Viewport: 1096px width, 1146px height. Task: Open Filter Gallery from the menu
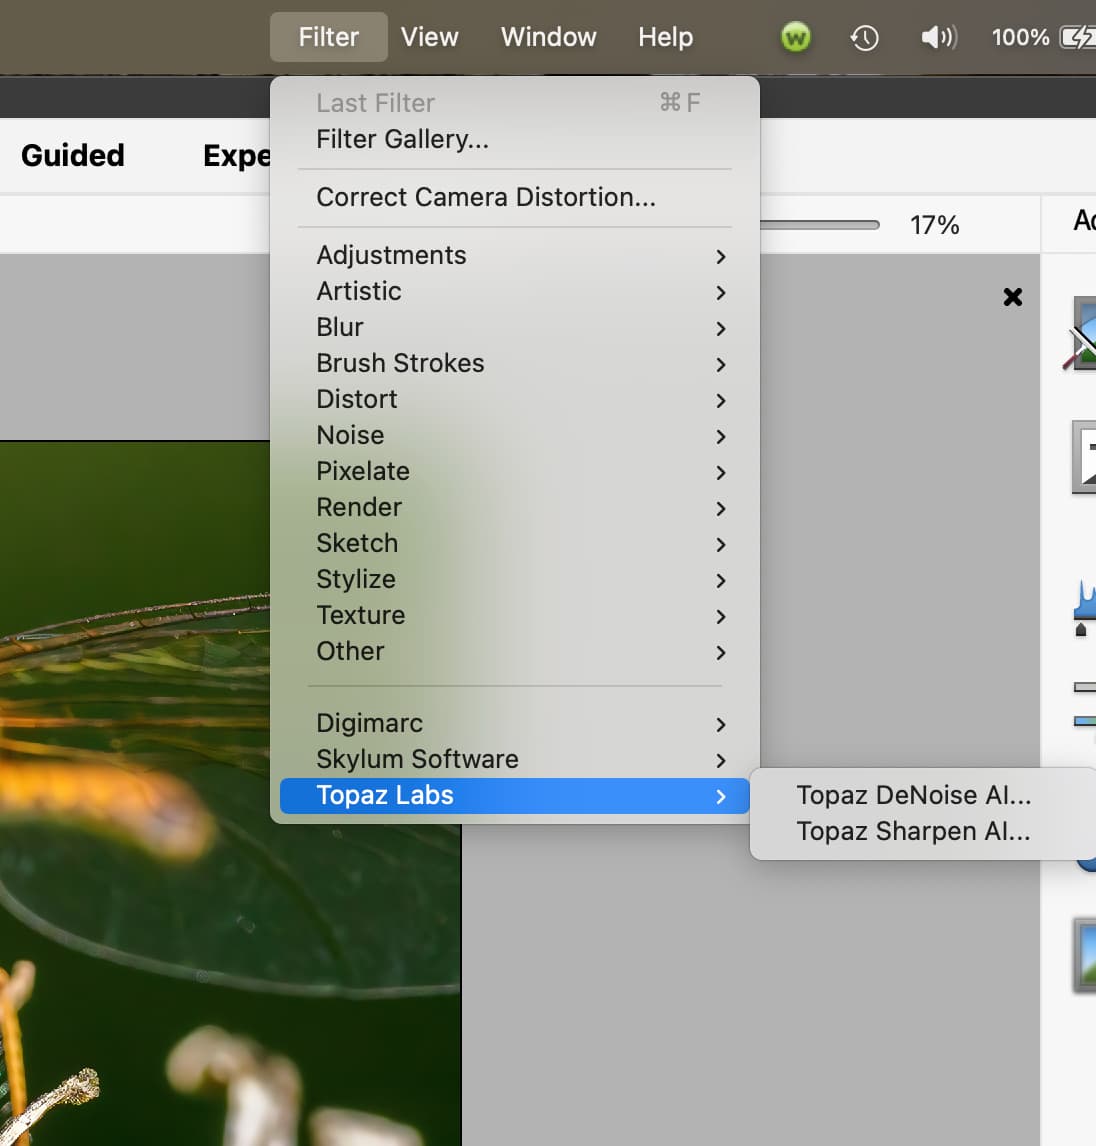pyautogui.click(x=402, y=140)
